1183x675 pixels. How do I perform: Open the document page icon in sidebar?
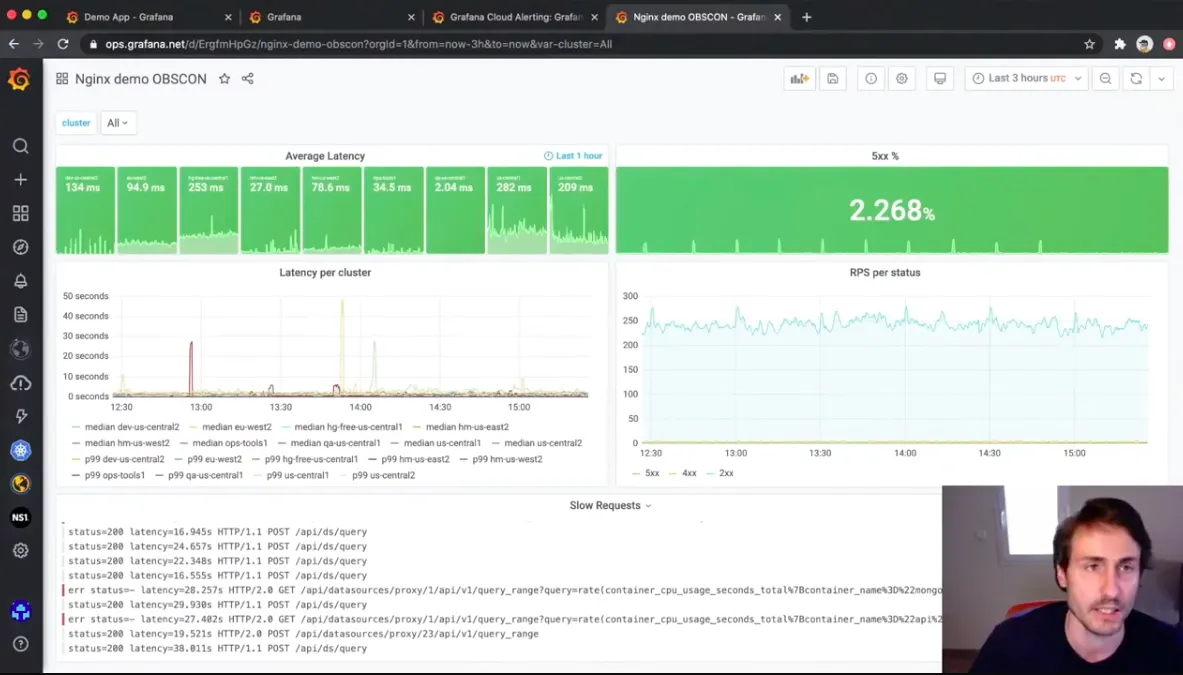pyautogui.click(x=20, y=314)
